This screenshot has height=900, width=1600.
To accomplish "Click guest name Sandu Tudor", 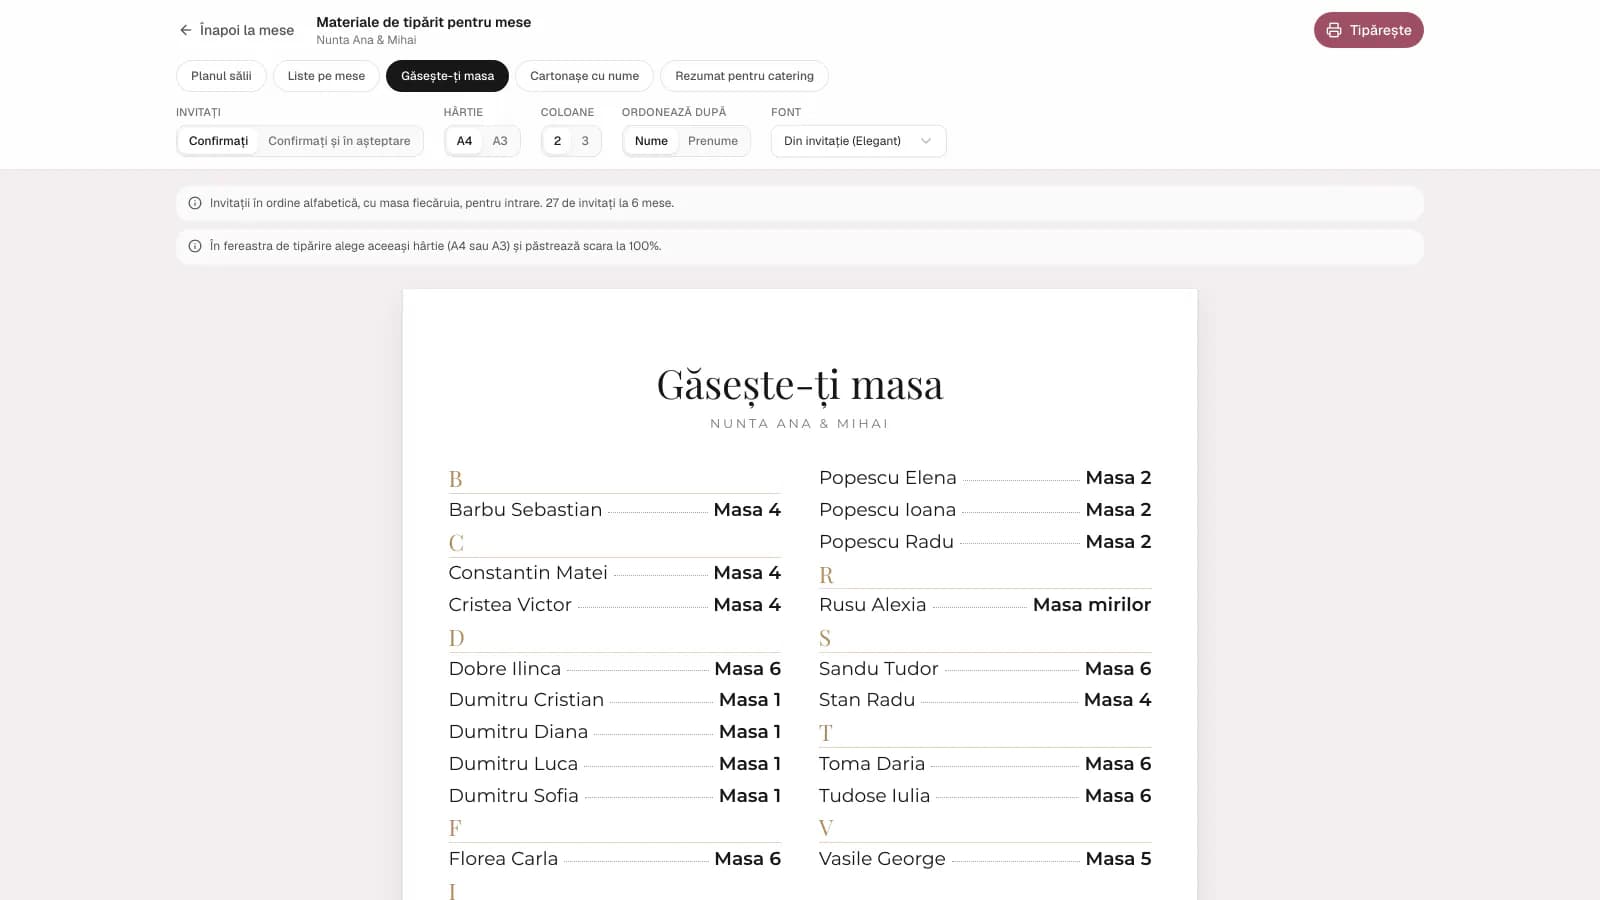I will click(x=879, y=669).
